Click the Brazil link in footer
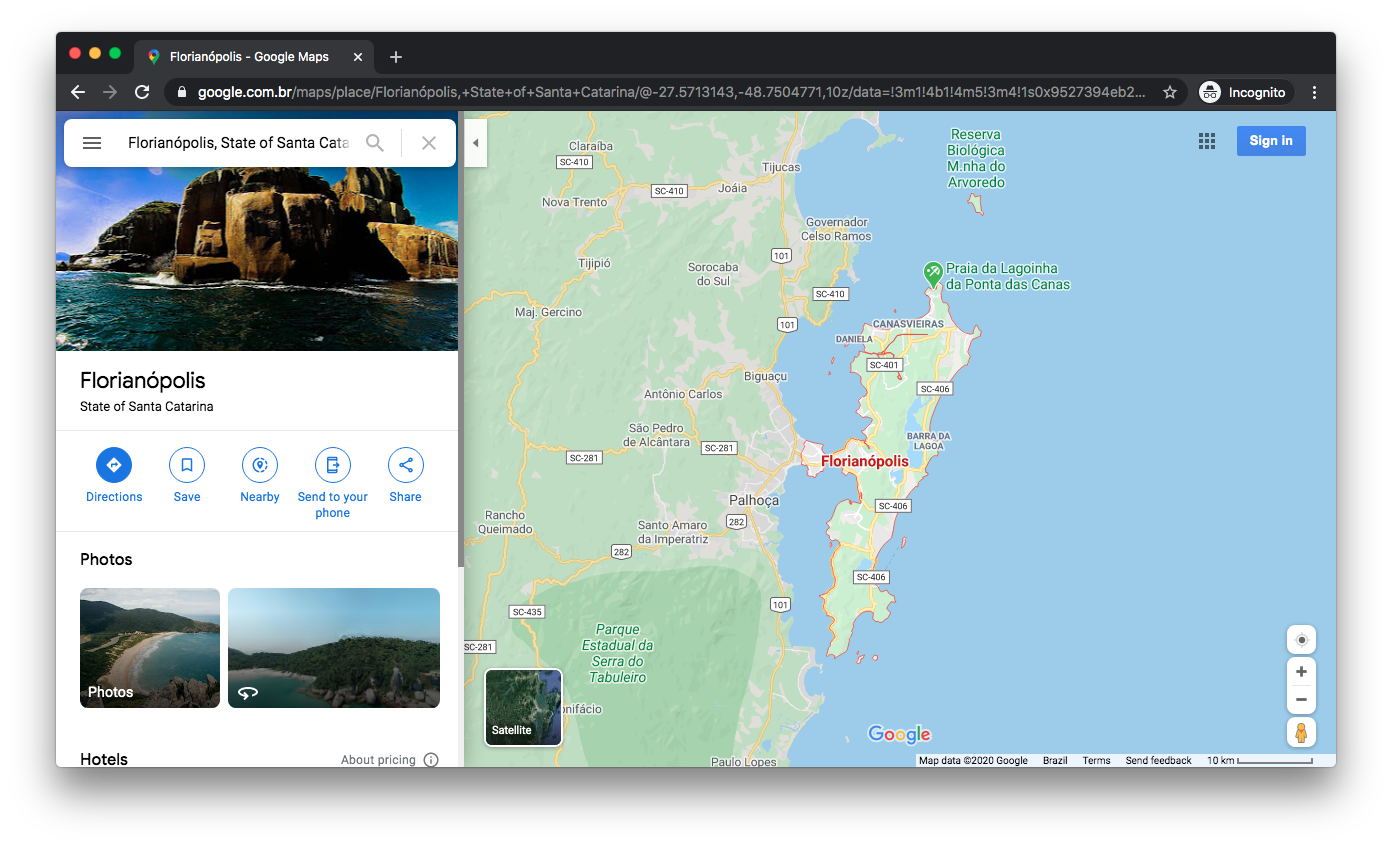The height and width of the screenshot is (847, 1392). (x=1055, y=761)
